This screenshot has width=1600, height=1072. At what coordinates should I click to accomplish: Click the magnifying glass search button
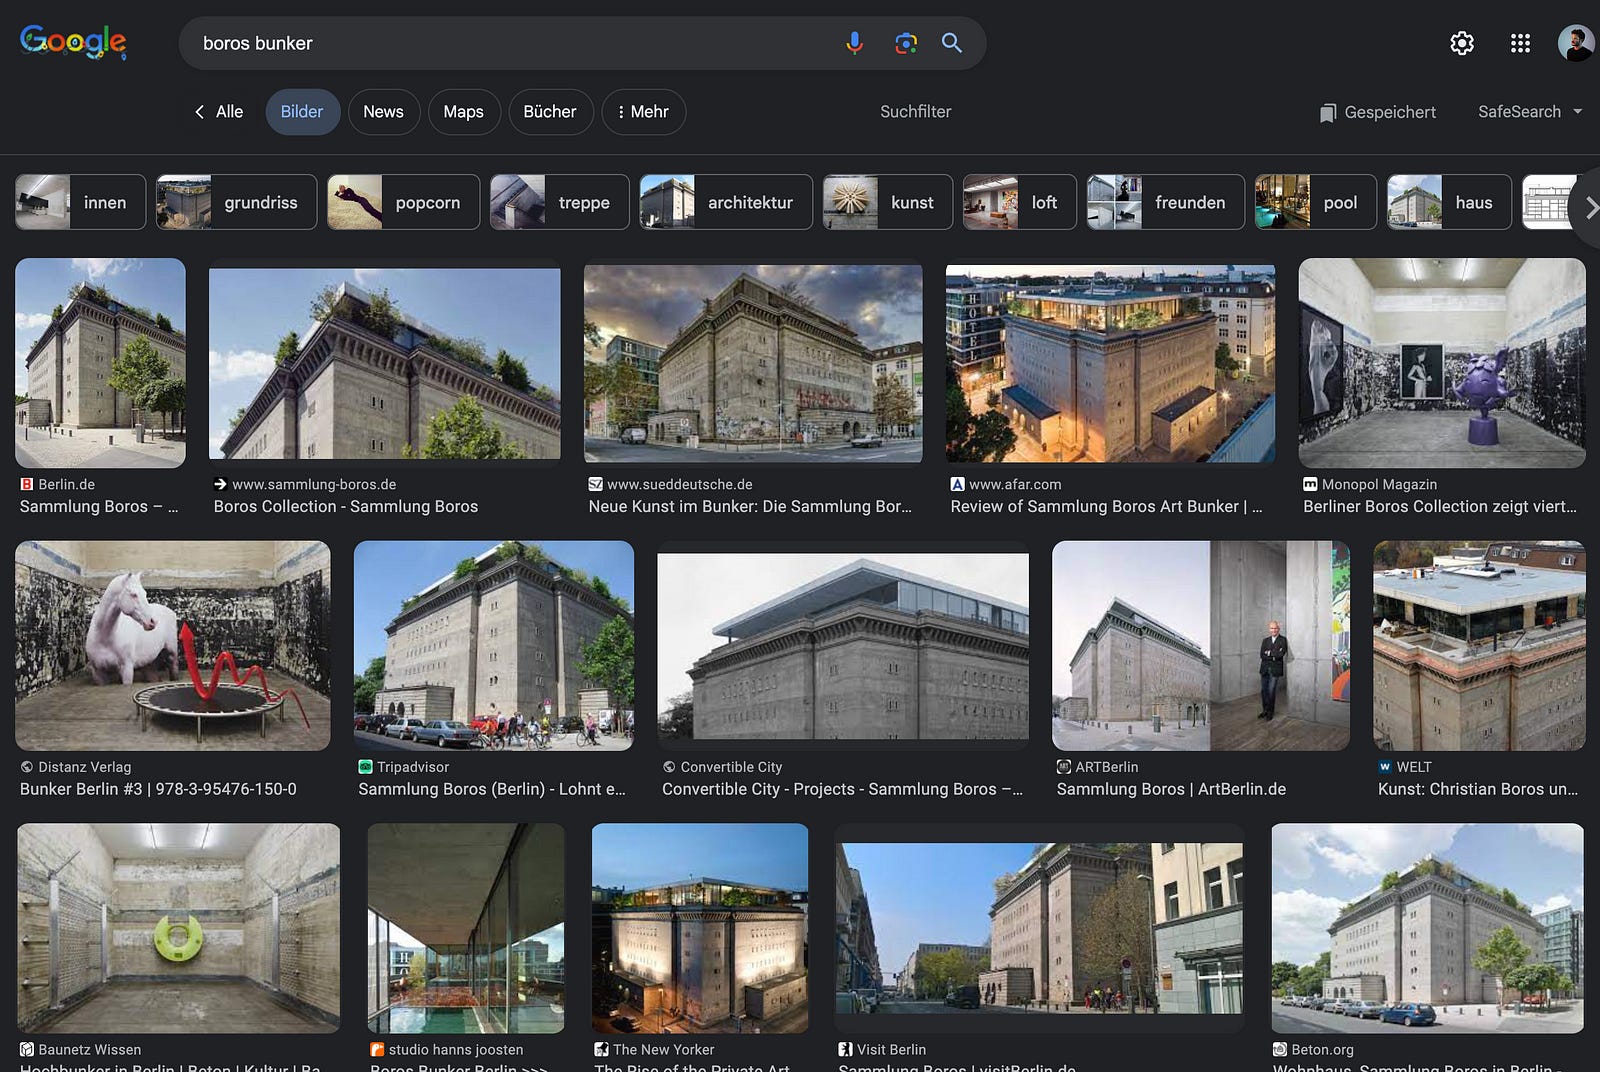pos(952,43)
